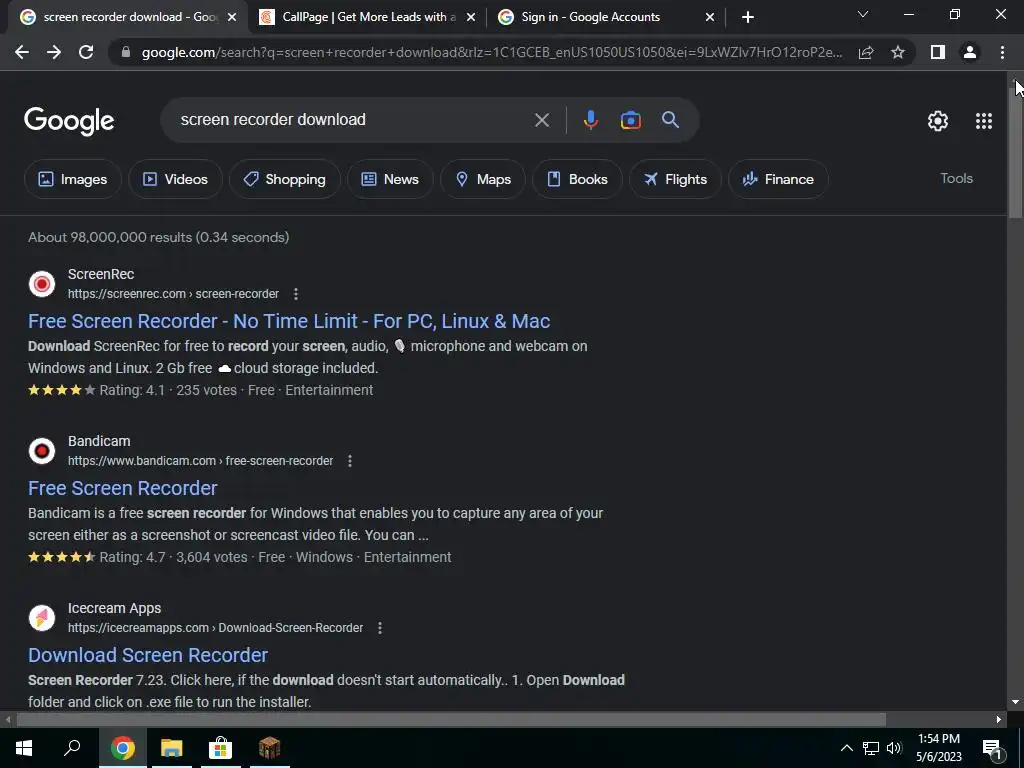Search by image with camera icon
The image size is (1024, 768).
tap(631, 120)
